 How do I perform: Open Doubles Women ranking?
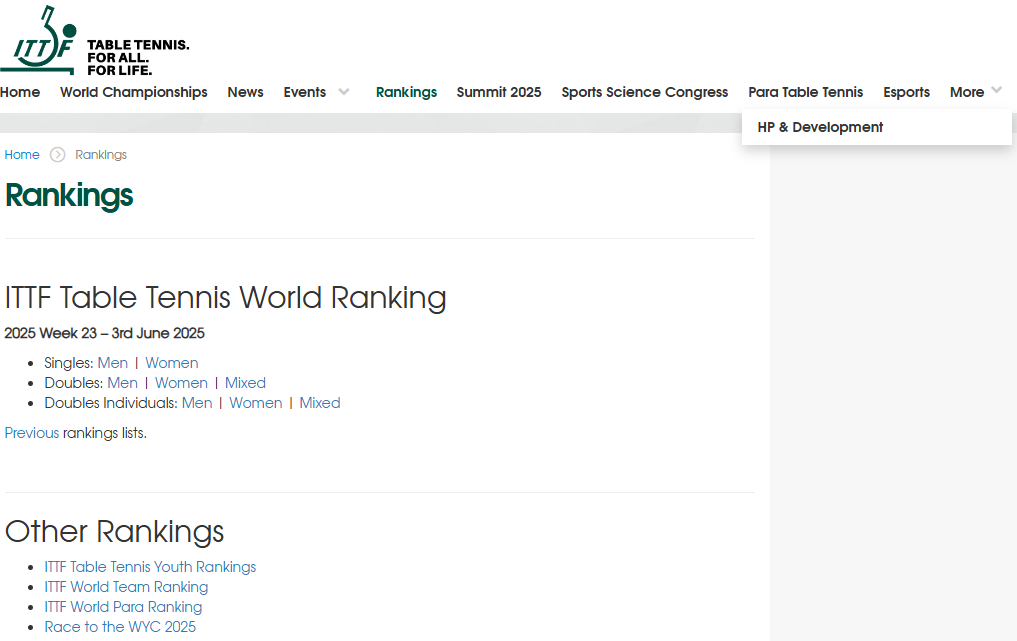coord(182,383)
